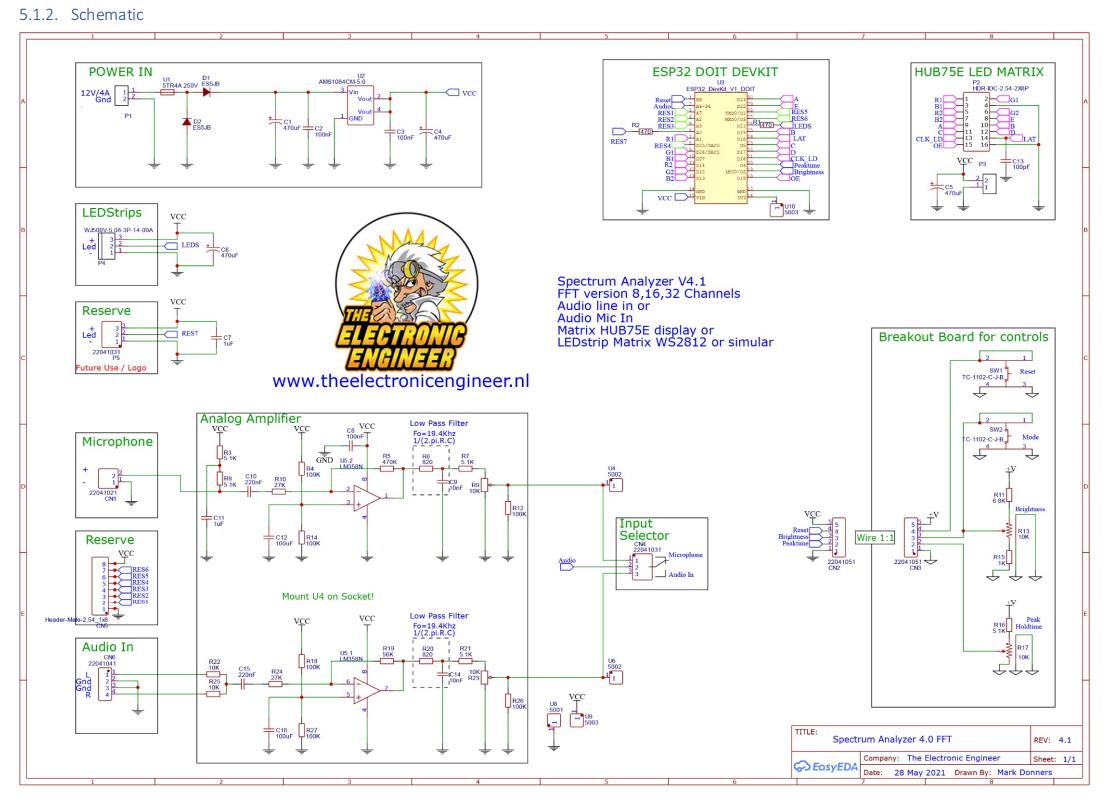The image size is (1107, 802).
Task: Click the 'Audio Mic In' line
Action: [595, 318]
